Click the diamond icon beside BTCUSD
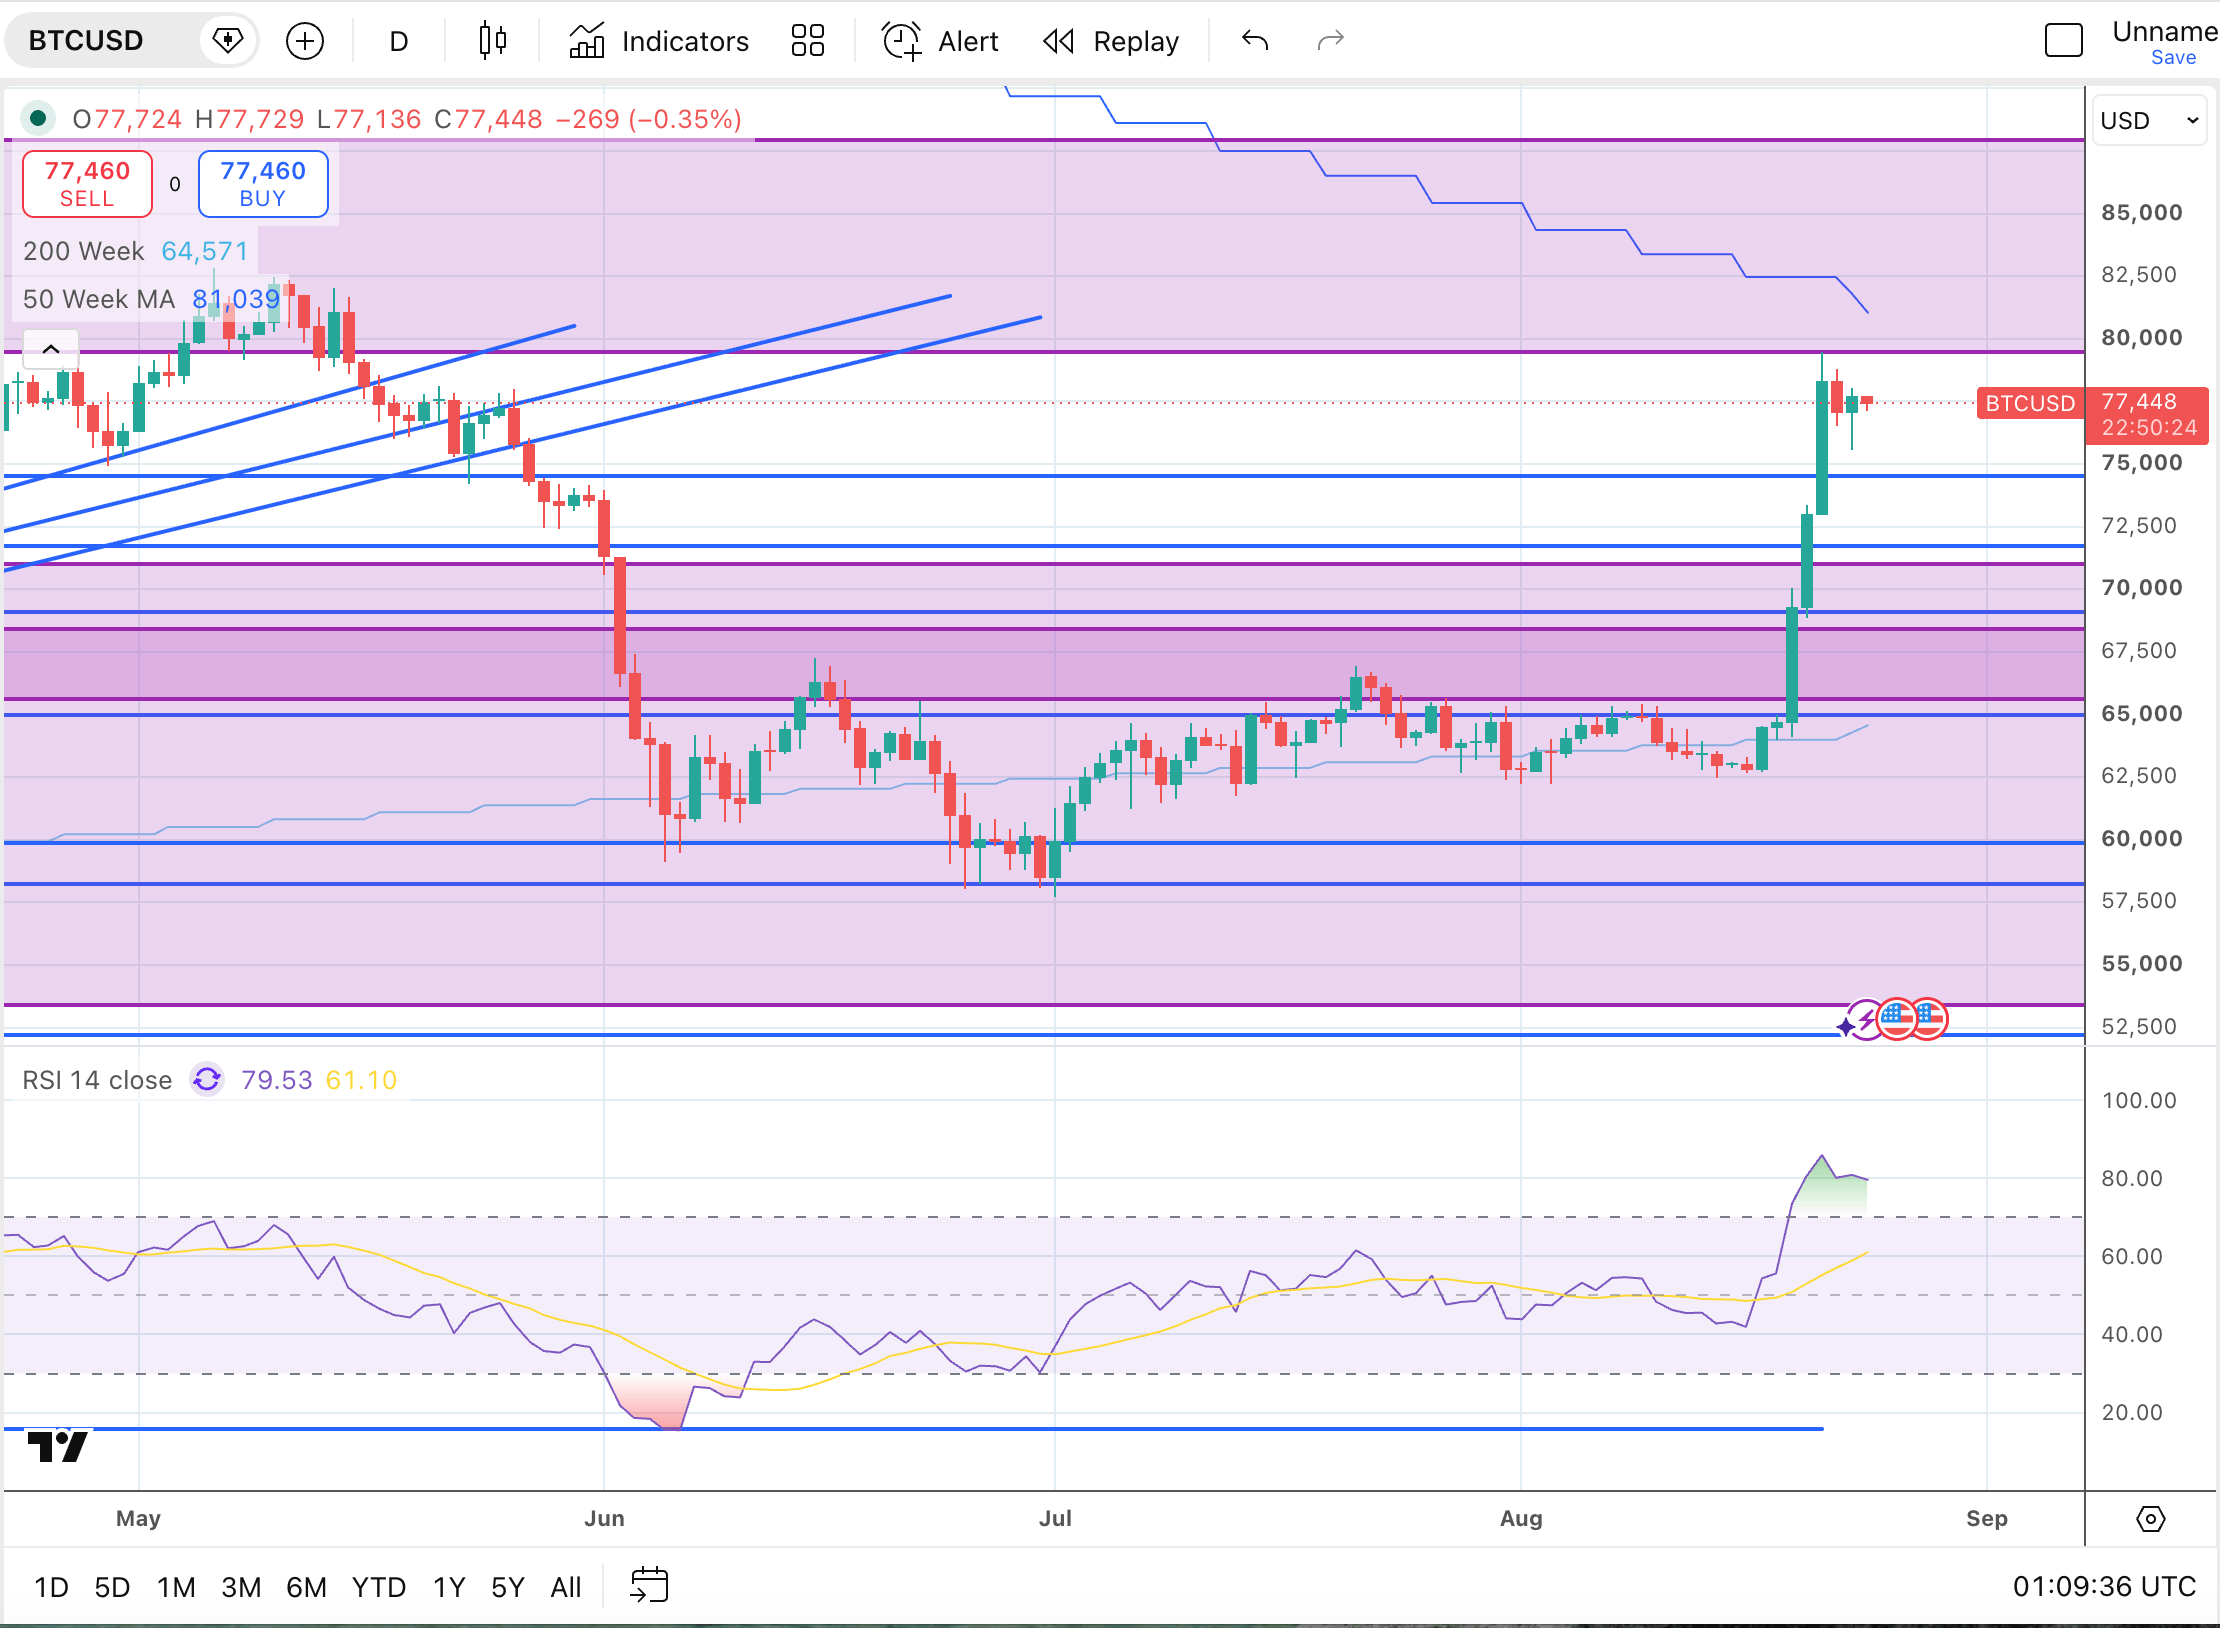 [228, 41]
